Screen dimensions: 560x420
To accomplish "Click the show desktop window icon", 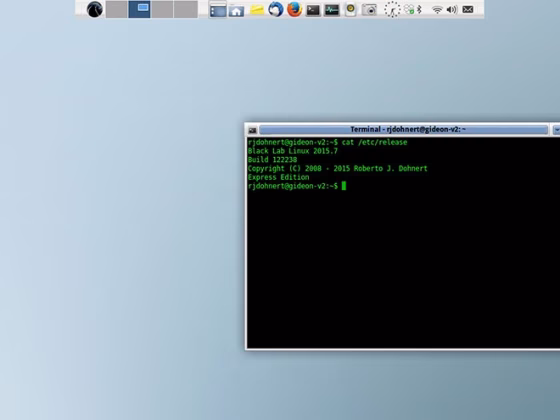I will click(x=218, y=10).
